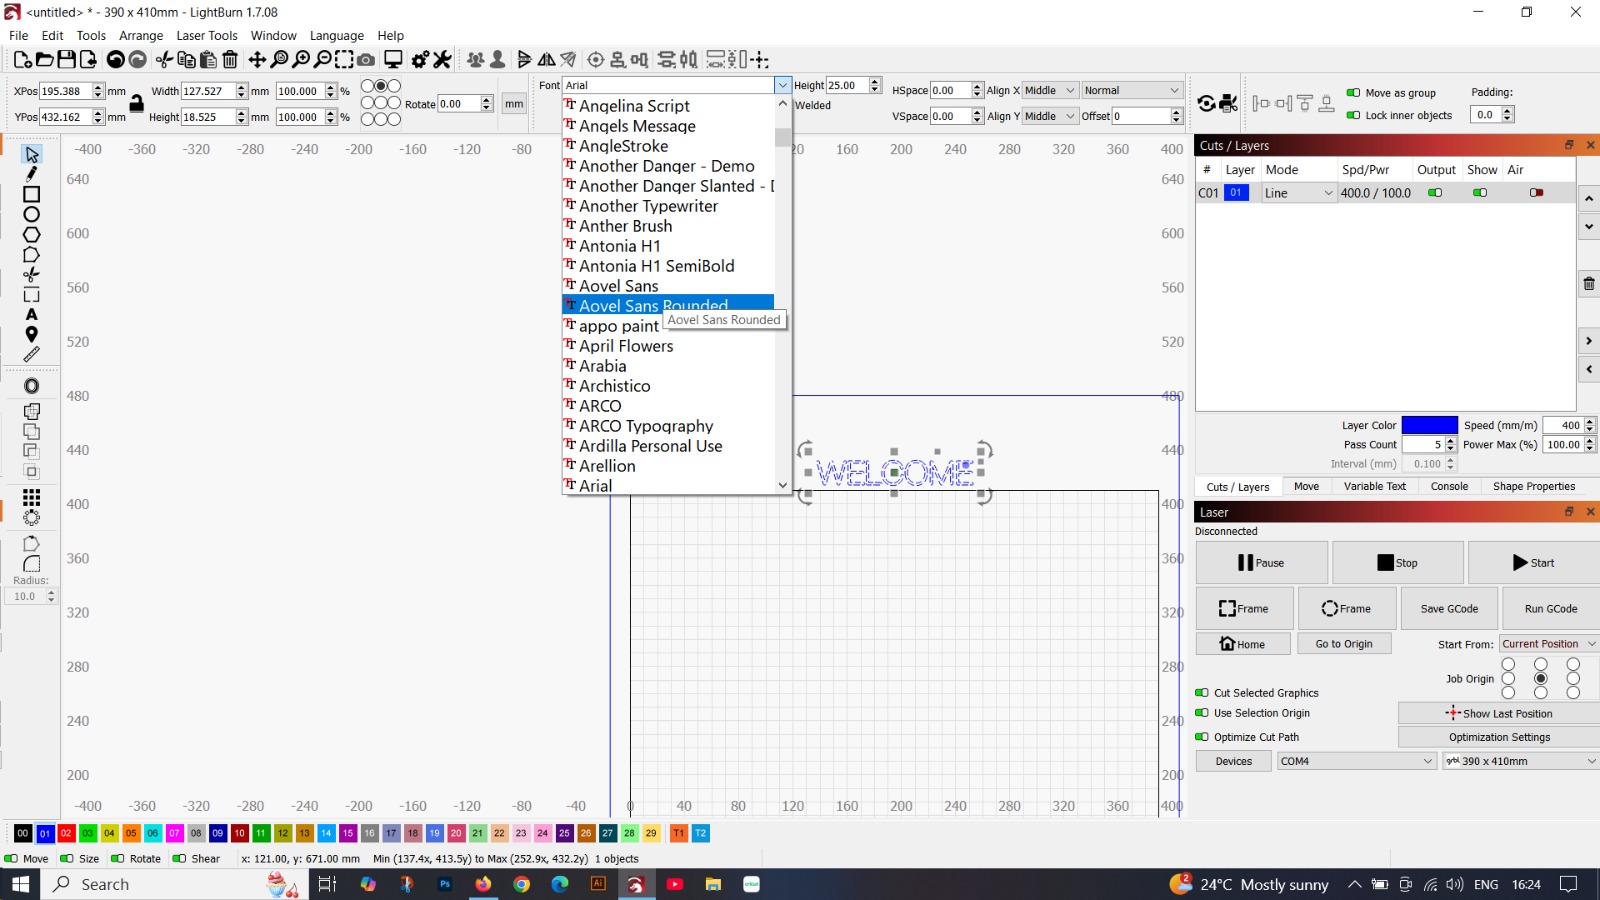Open the Preview monitor icon
This screenshot has height=900, width=1600.
(393, 60)
